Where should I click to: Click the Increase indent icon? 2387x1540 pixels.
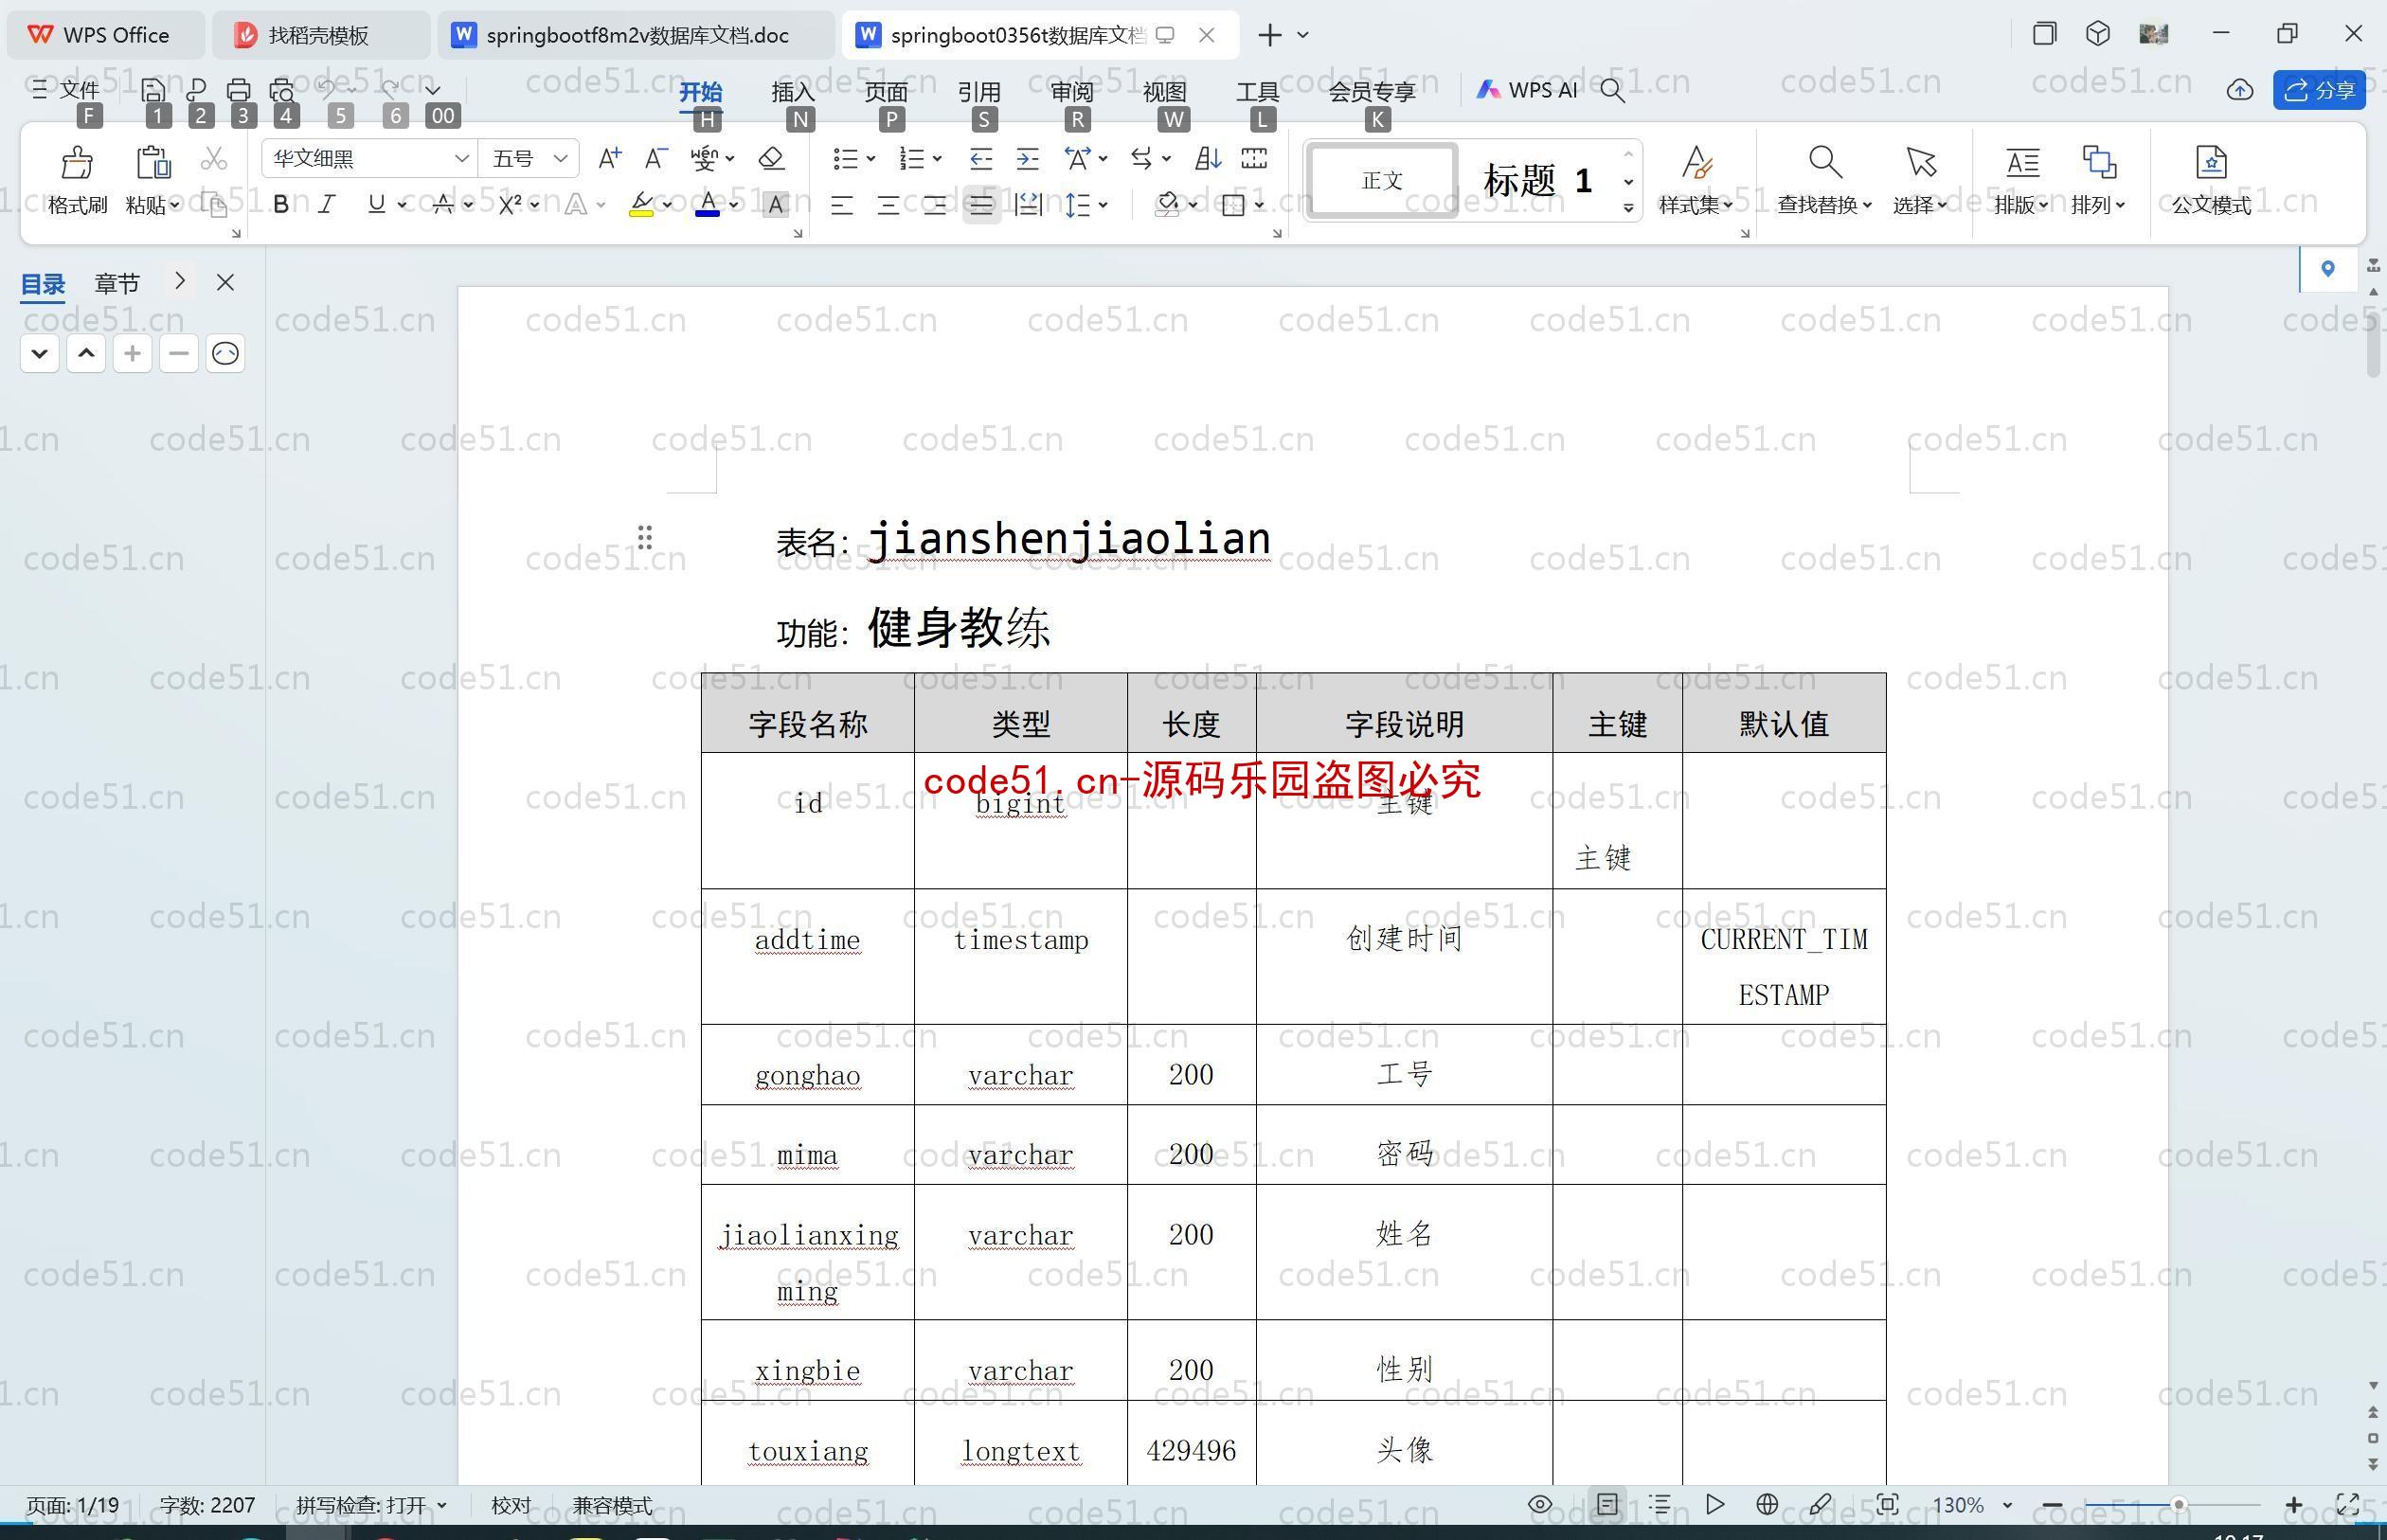click(1027, 158)
